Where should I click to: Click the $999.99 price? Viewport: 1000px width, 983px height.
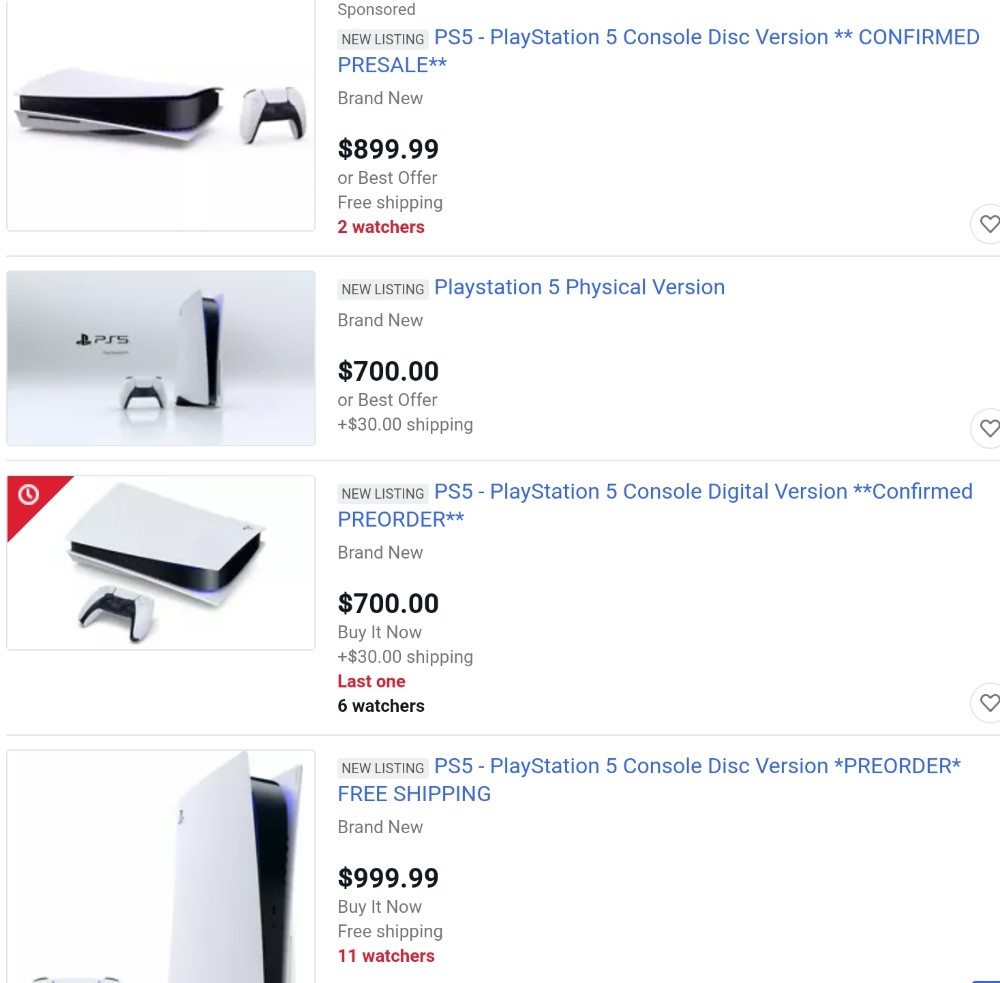click(x=388, y=878)
